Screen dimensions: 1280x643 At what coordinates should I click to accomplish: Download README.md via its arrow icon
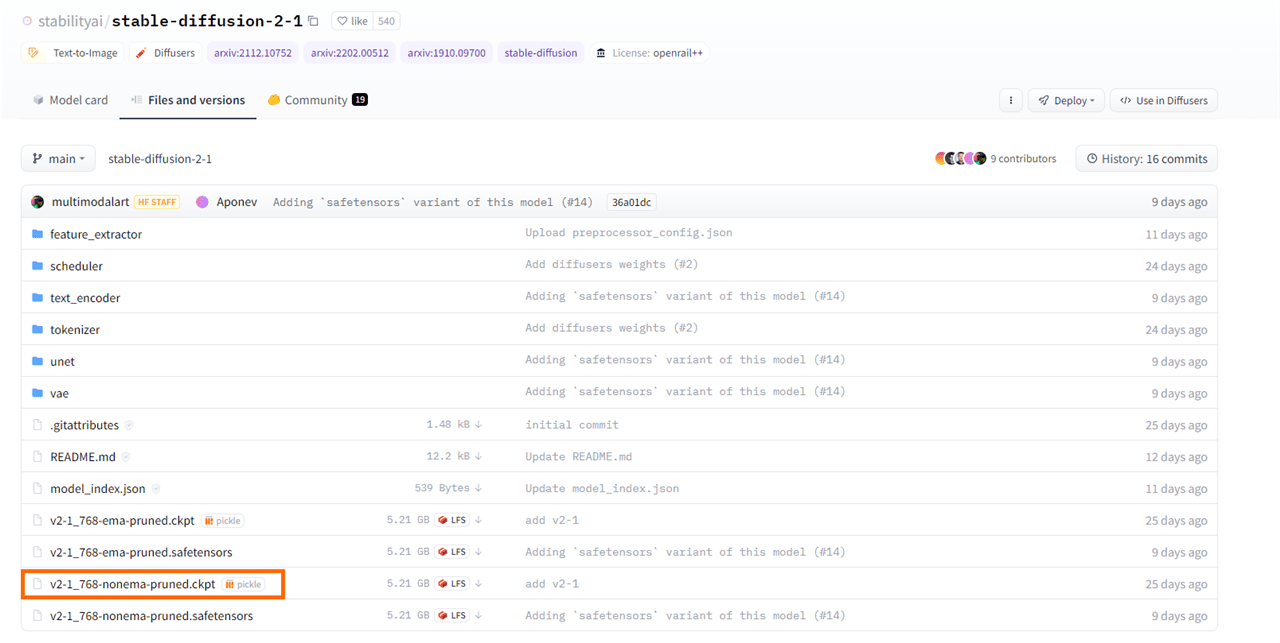[479, 457]
